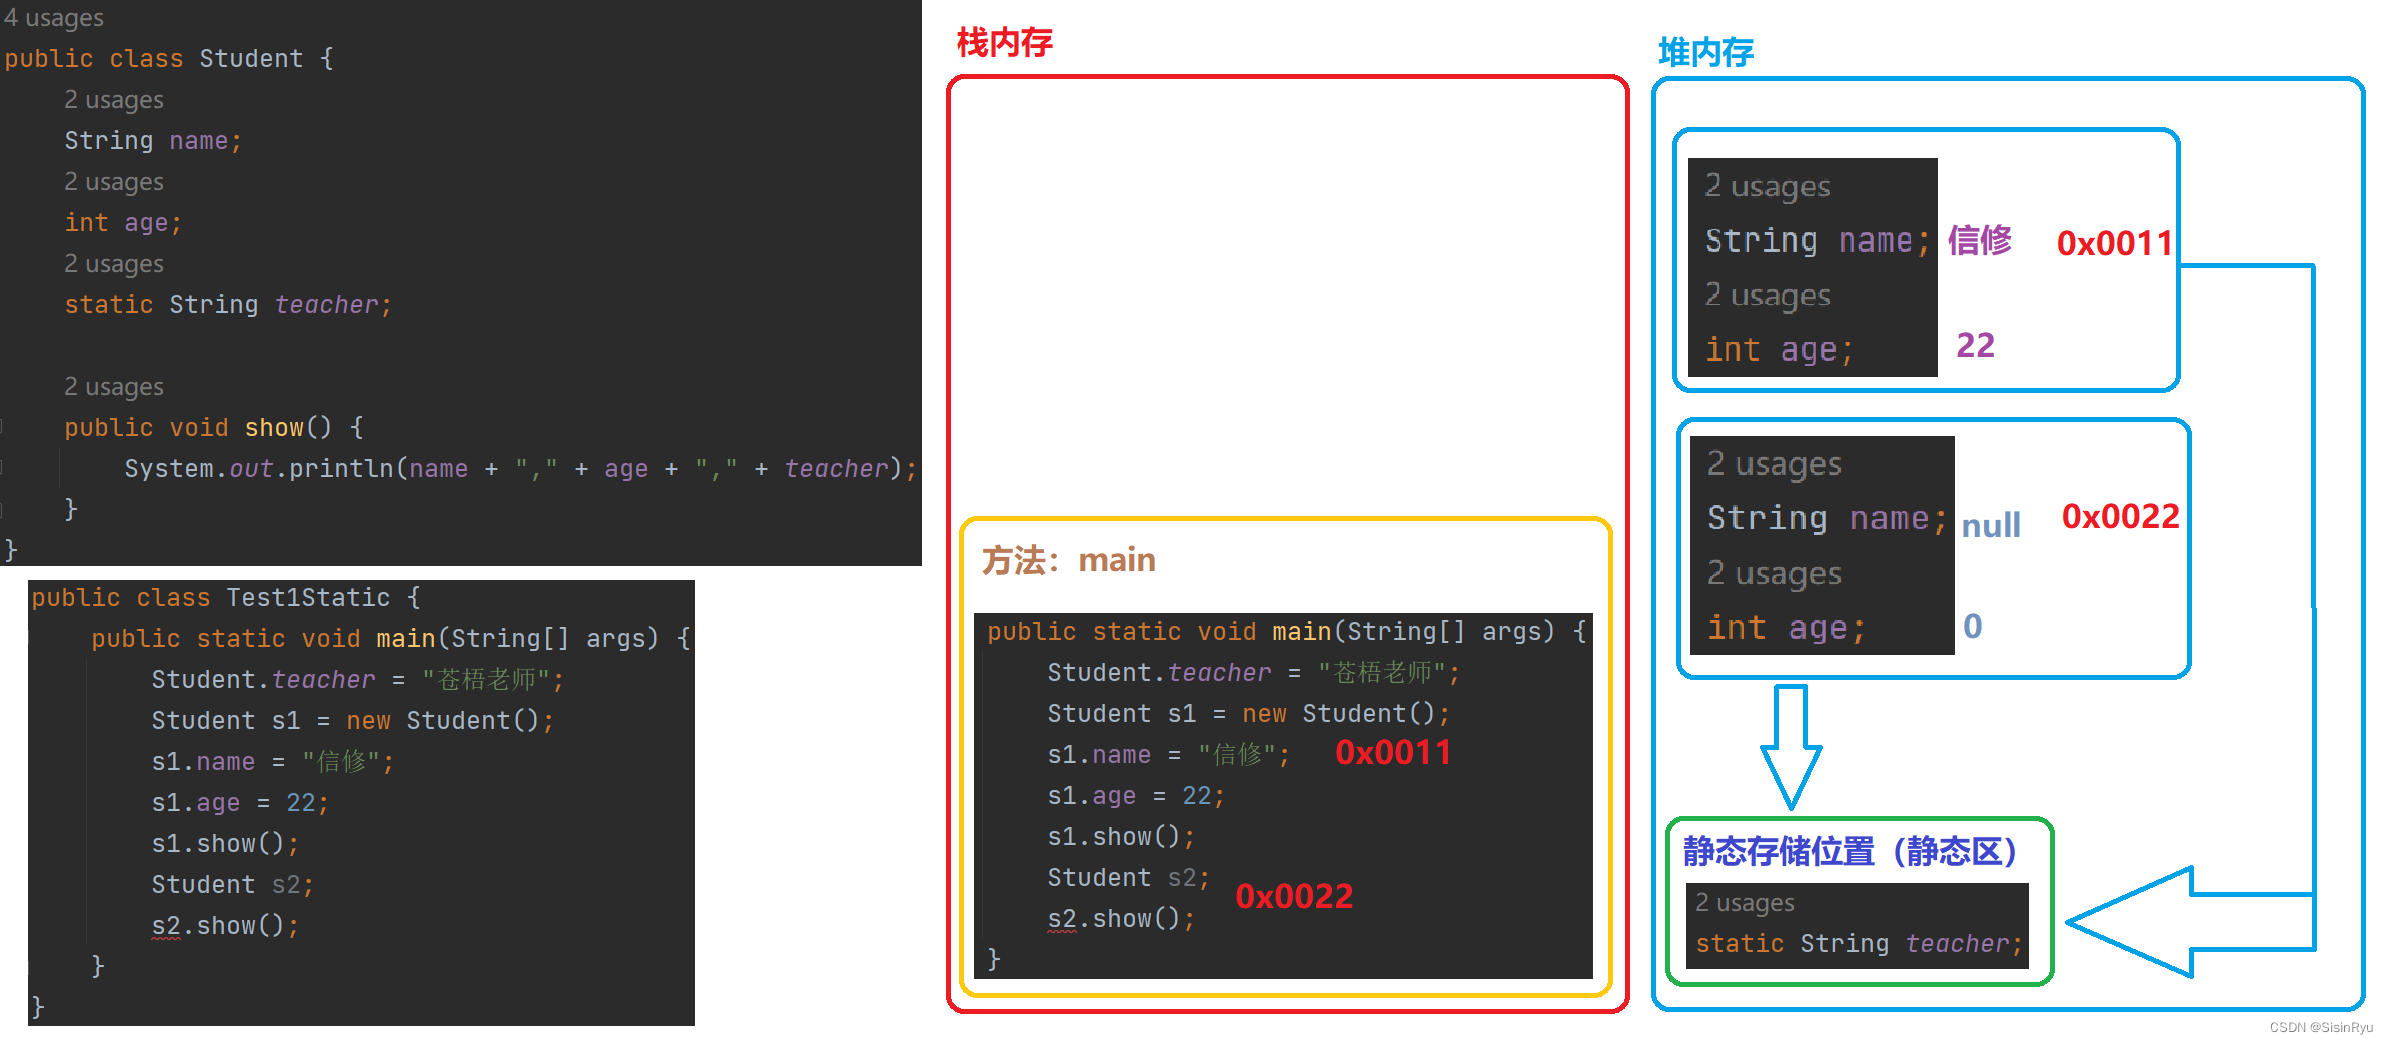Viewport: 2388px width, 1044px height.
Task: Click the "方法：main" stack frame label
Action: coord(1069,560)
